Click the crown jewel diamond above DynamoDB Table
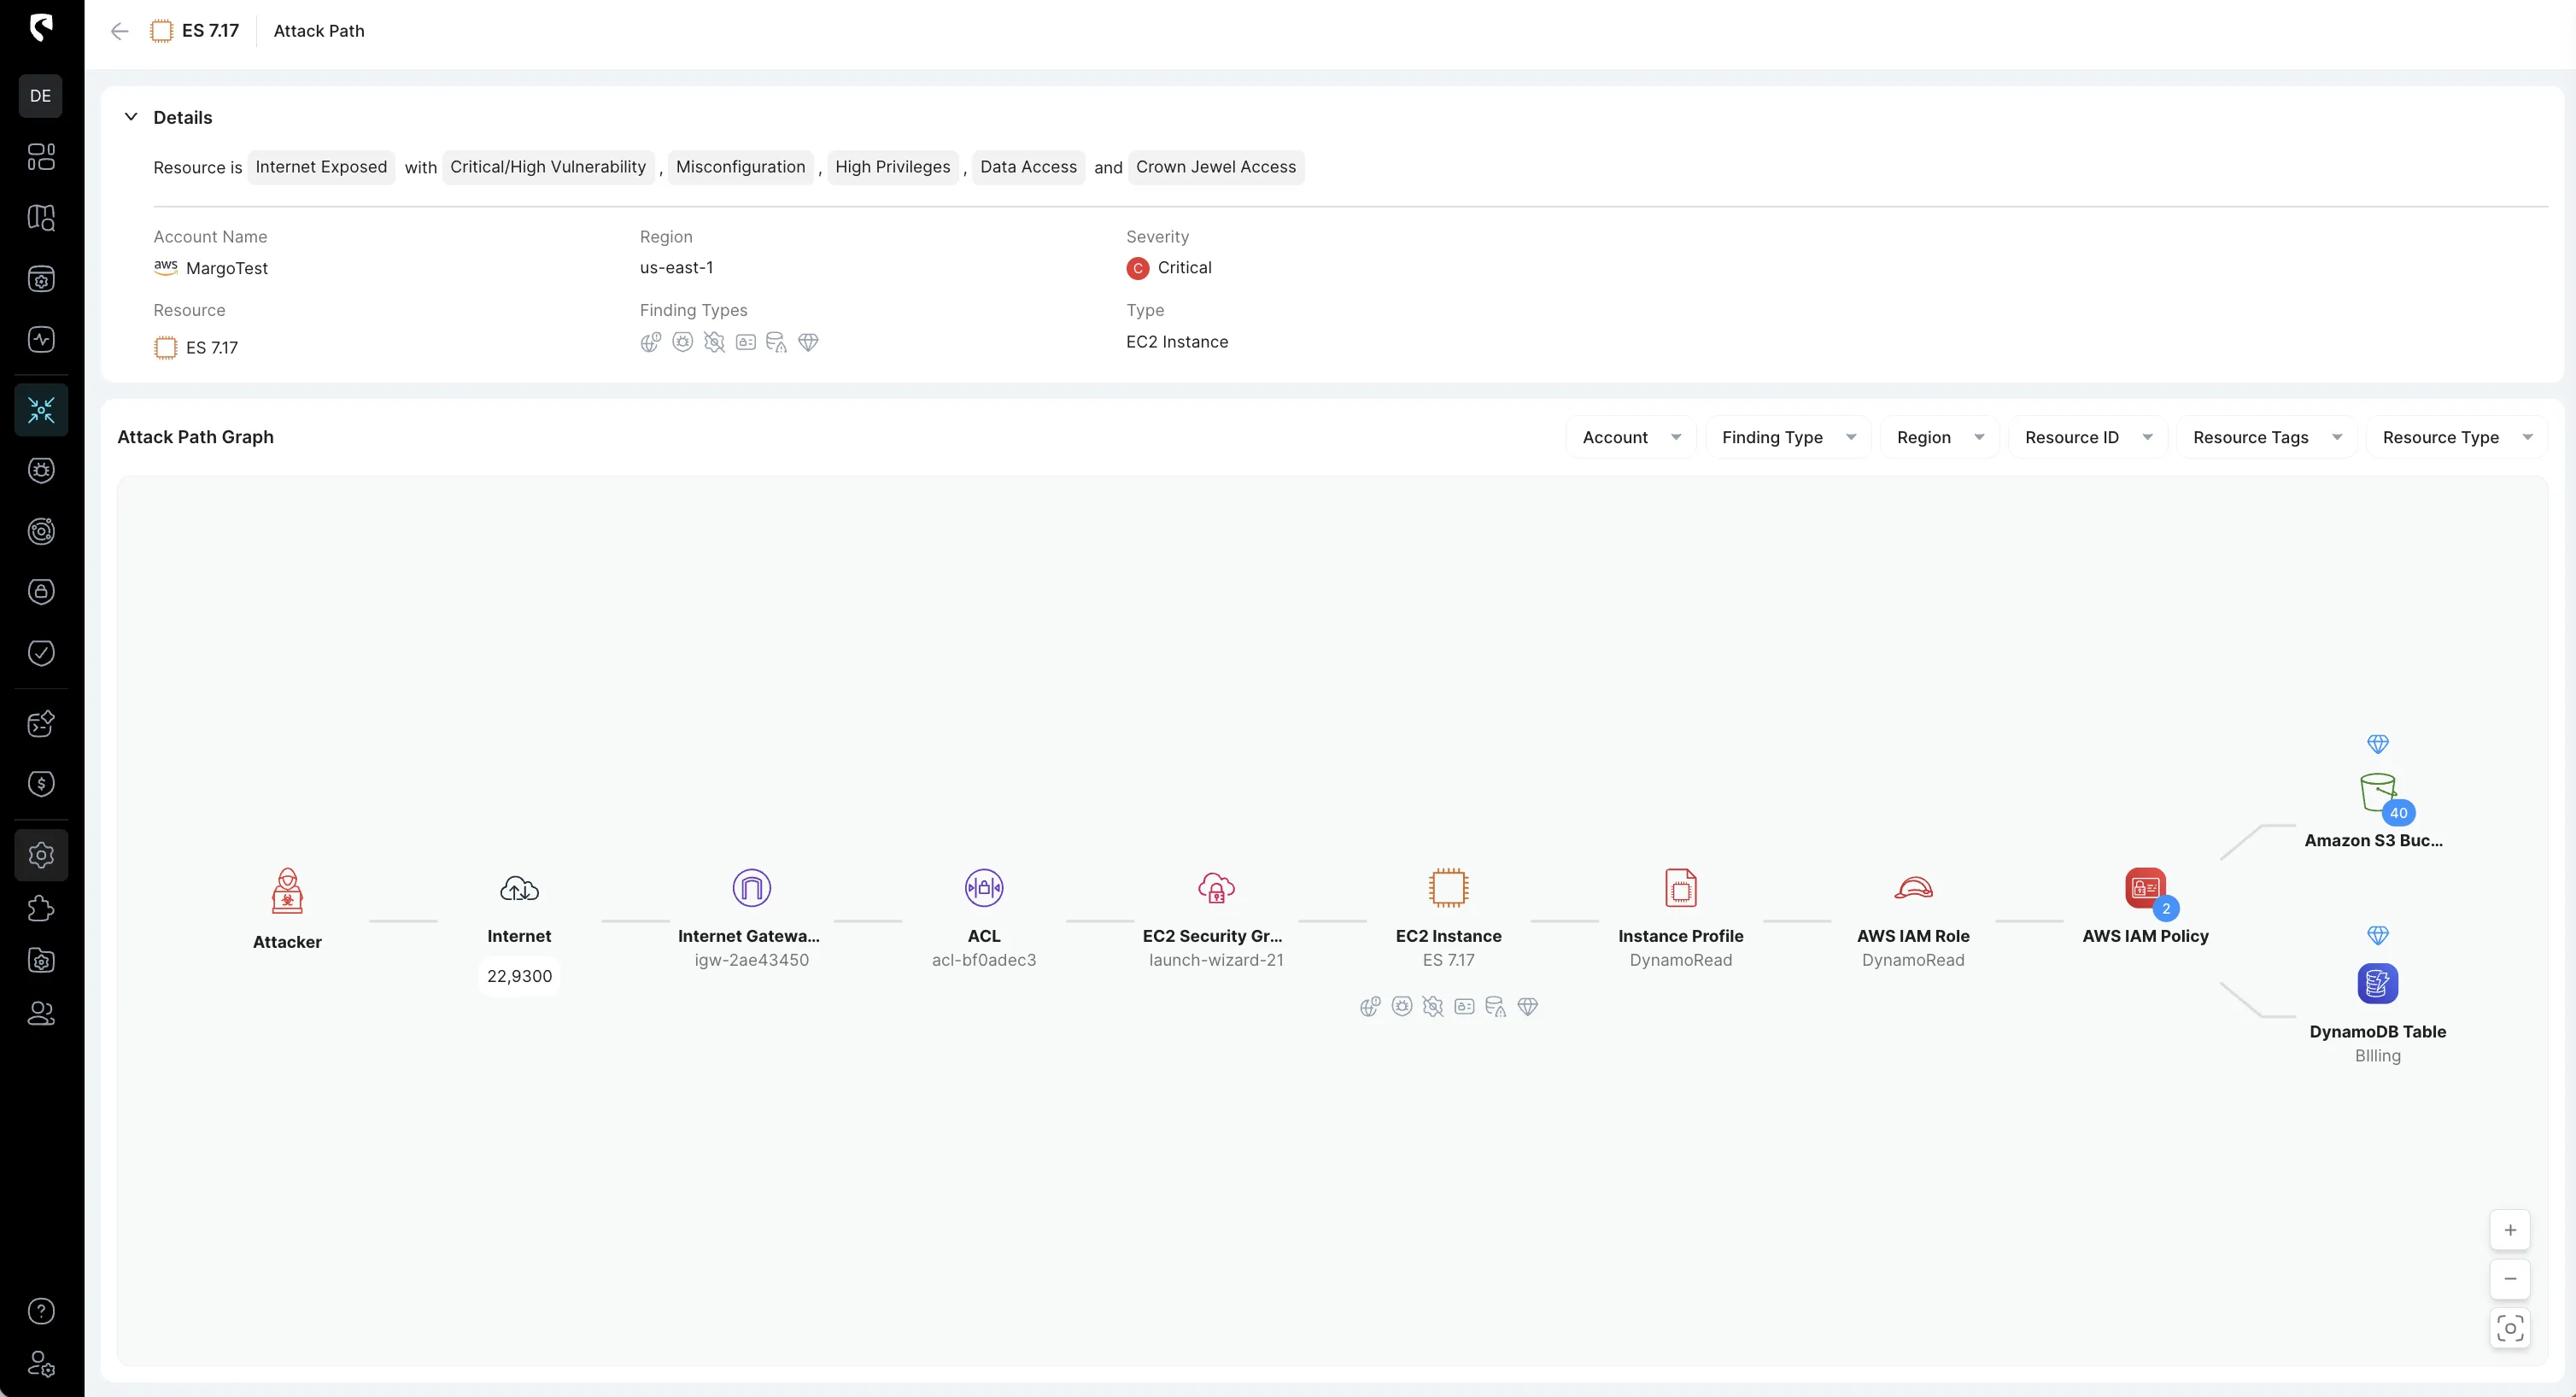This screenshot has height=1397, width=2576. 2378,936
